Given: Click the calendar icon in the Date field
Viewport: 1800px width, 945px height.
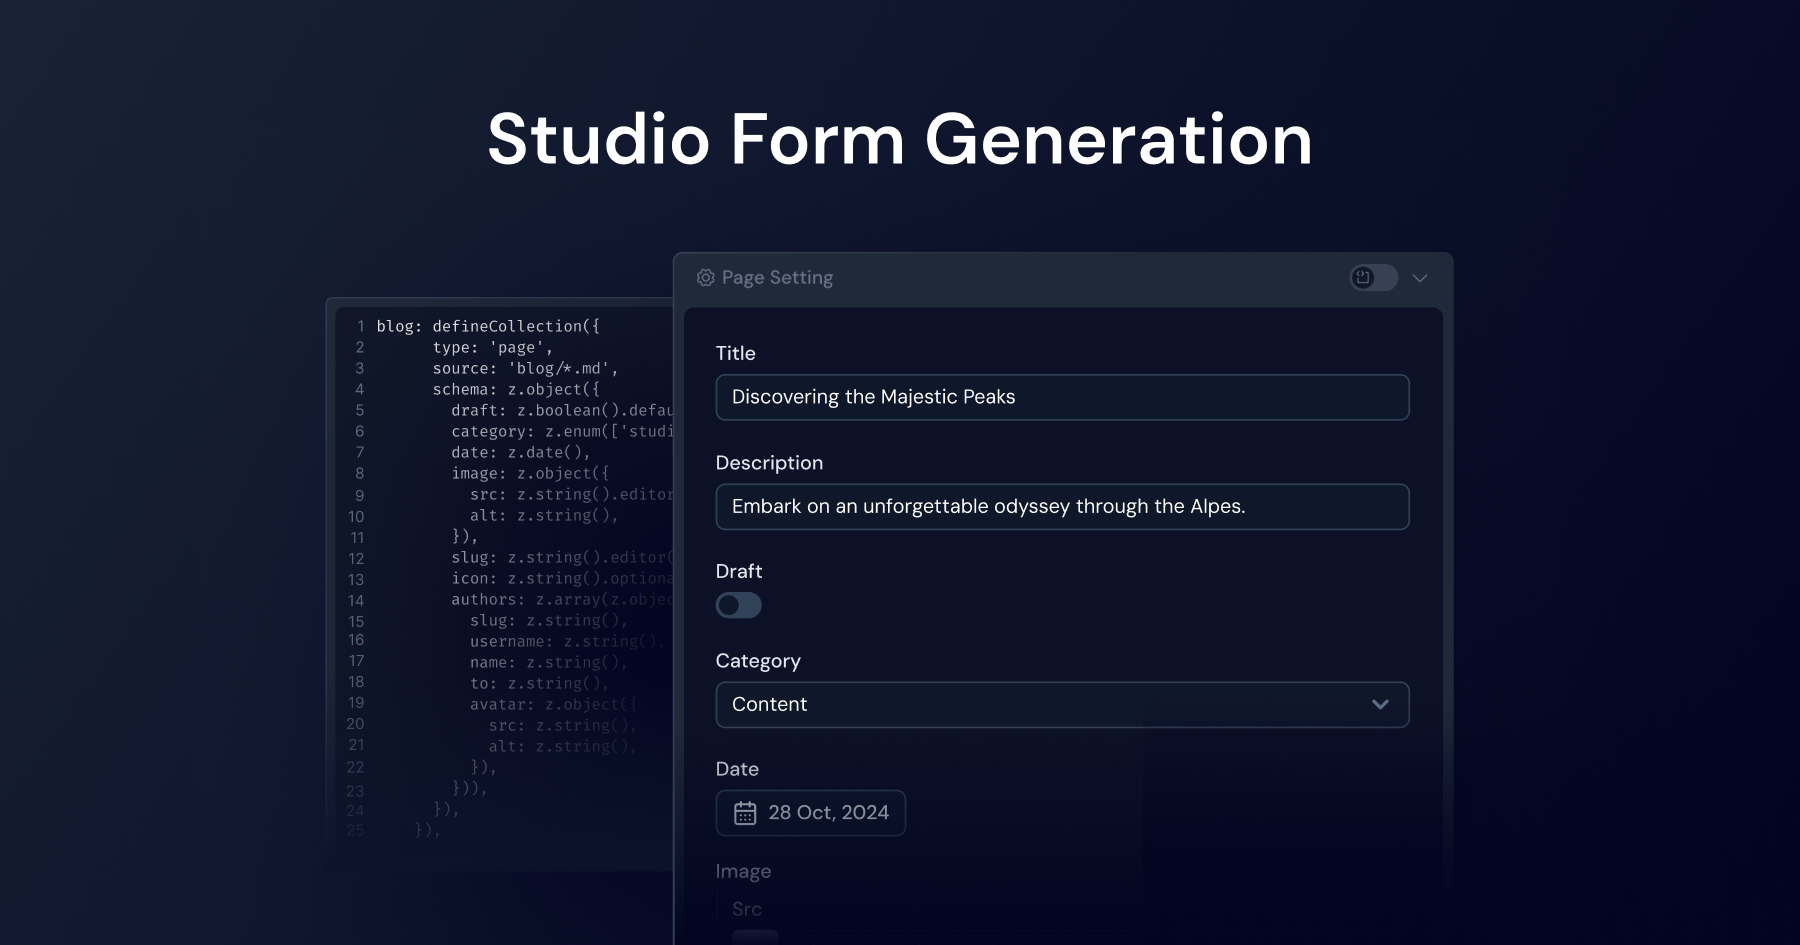Looking at the screenshot, I should click(744, 813).
